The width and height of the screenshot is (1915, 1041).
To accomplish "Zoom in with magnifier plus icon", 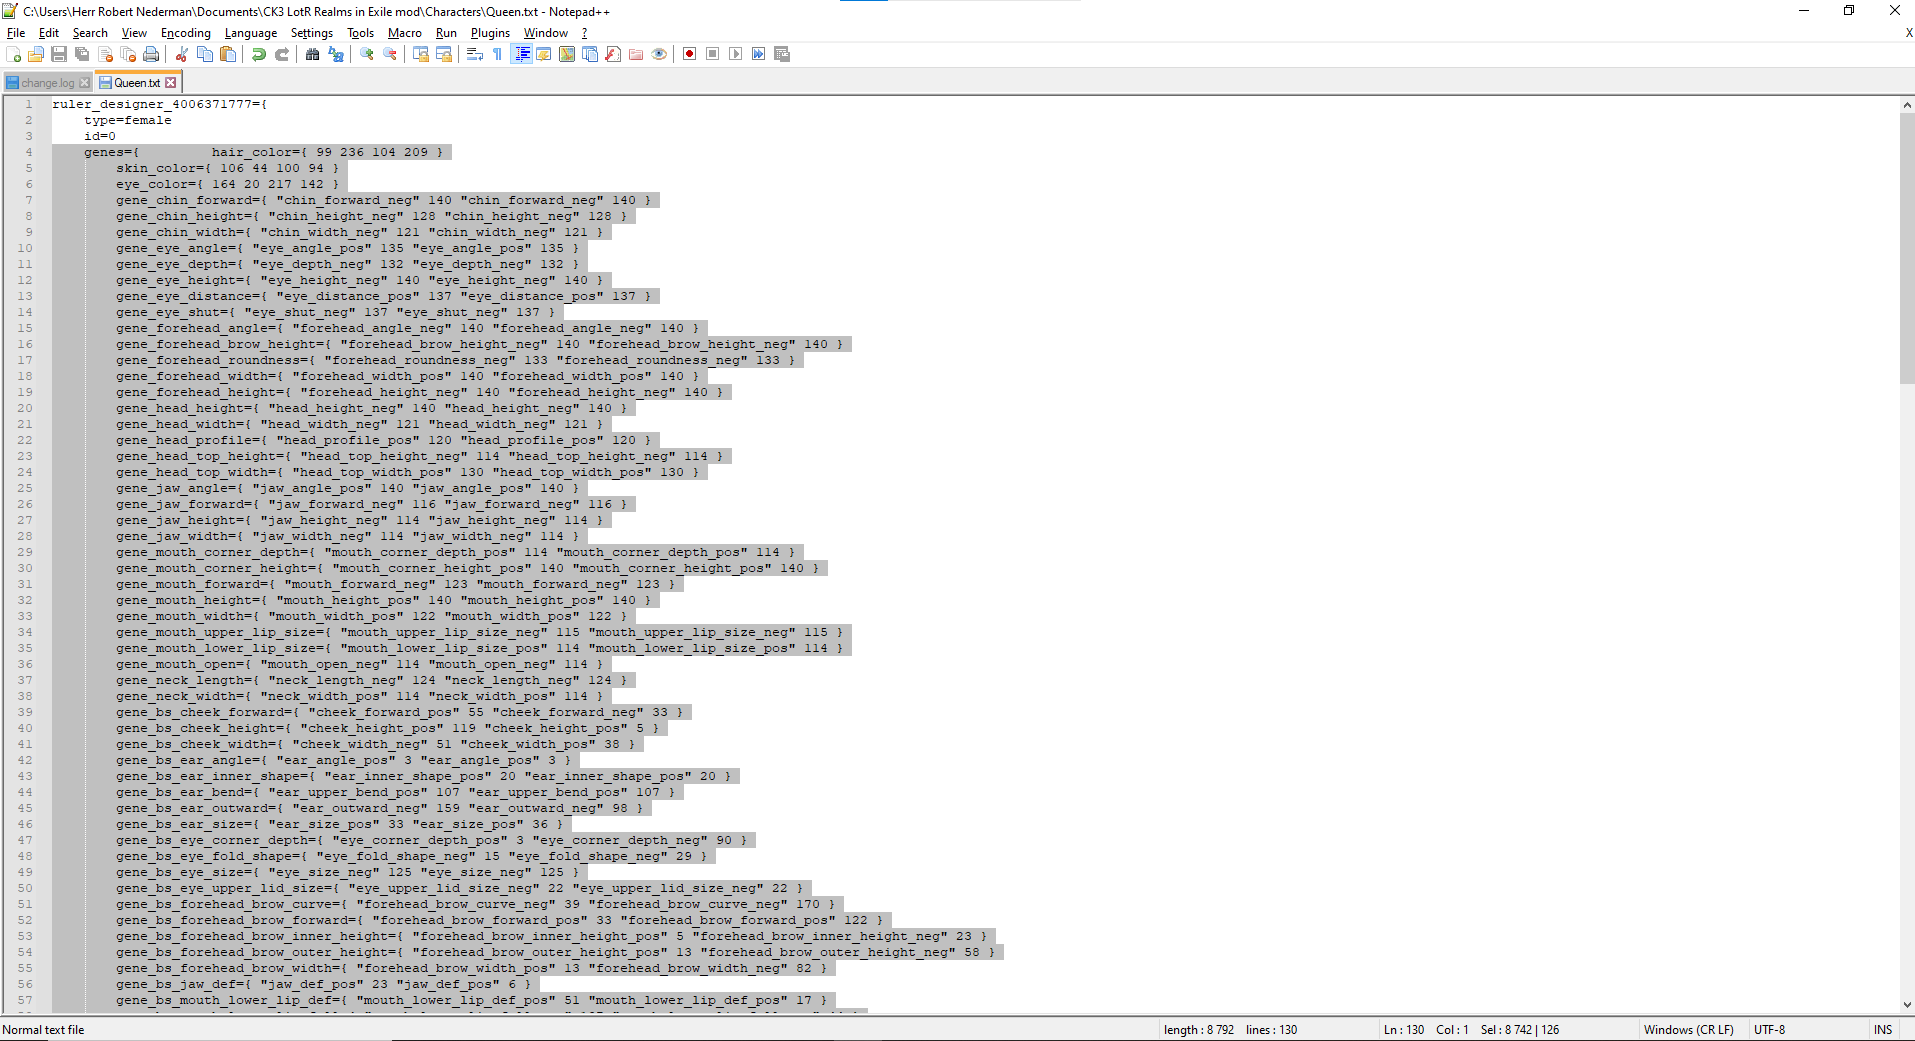I will point(367,54).
